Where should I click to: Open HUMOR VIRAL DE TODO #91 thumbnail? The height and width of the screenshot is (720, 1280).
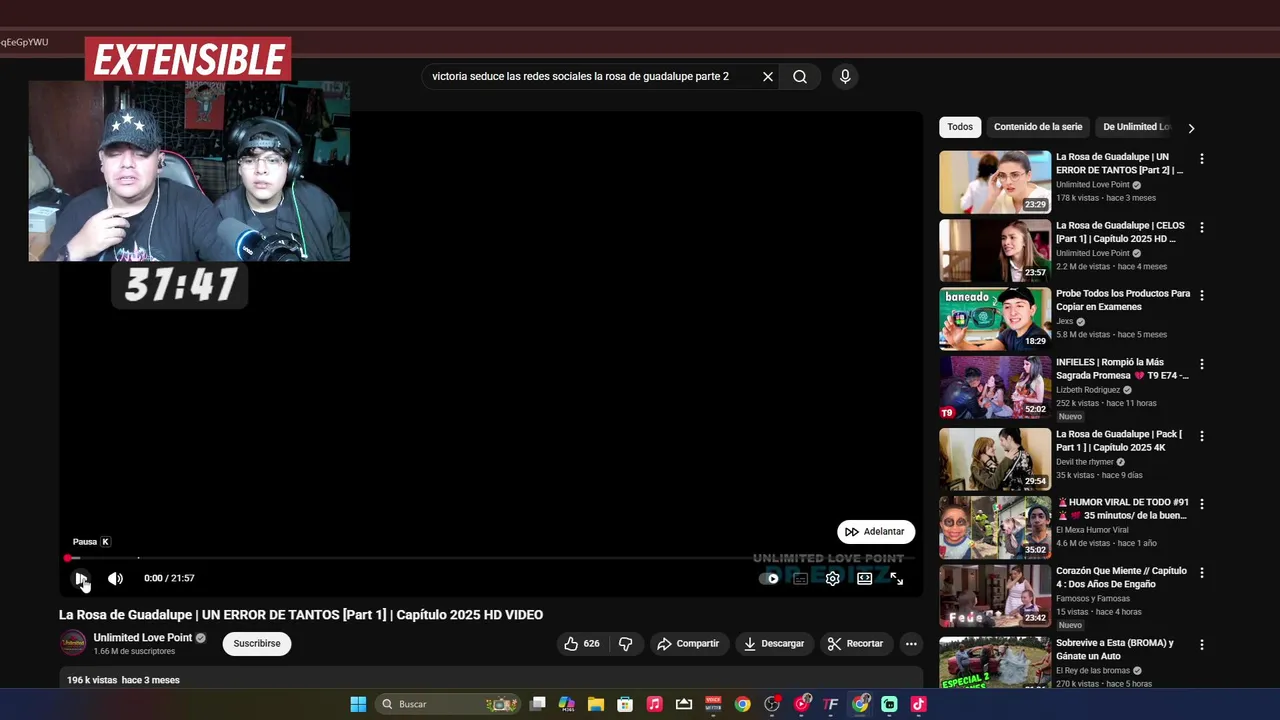click(x=995, y=527)
